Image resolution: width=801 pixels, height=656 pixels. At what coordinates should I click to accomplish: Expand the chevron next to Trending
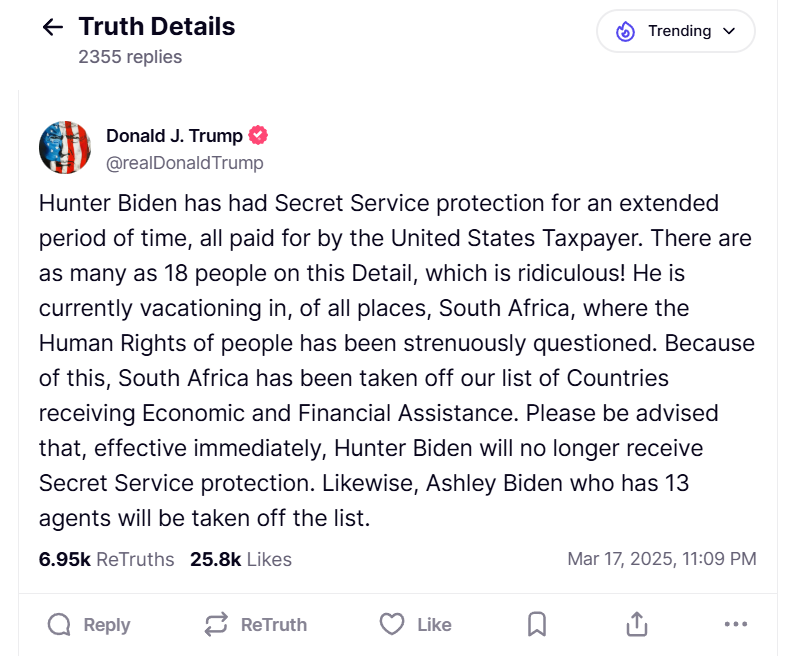[x=729, y=31]
